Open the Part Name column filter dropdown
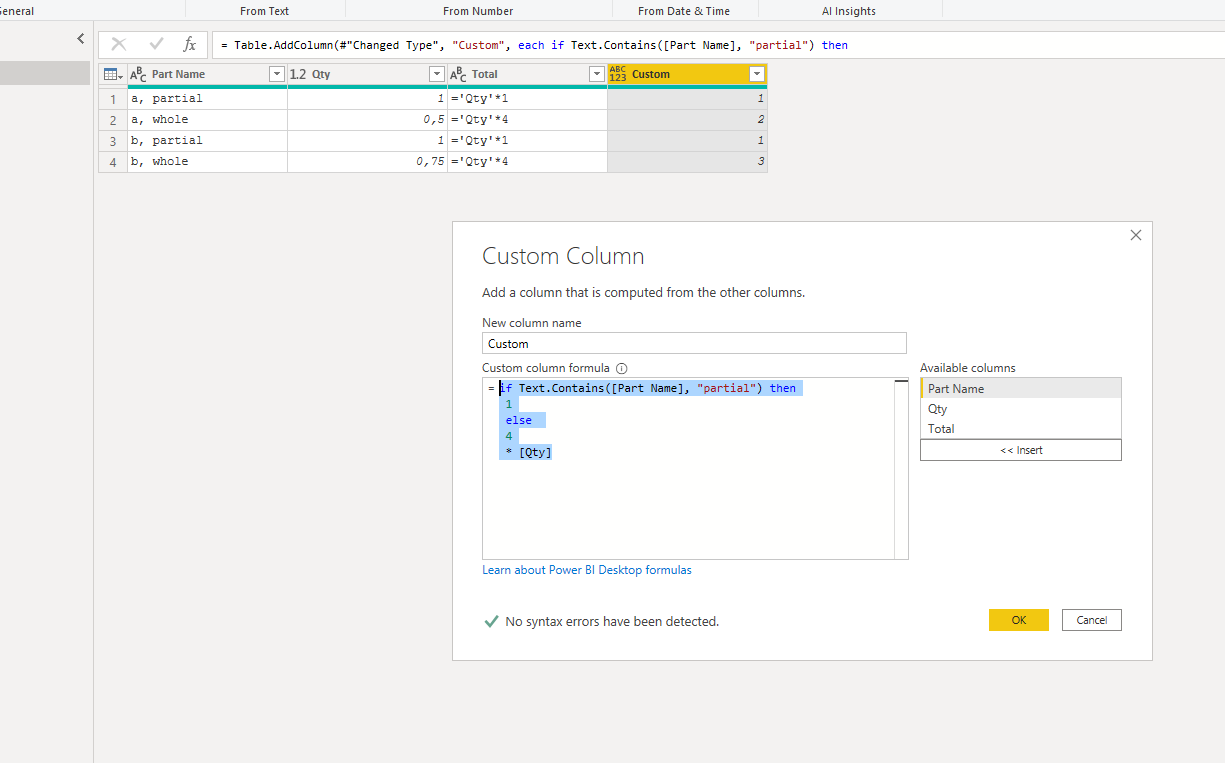The width and height of the screenshot is (1225, 763). (277, 74)
